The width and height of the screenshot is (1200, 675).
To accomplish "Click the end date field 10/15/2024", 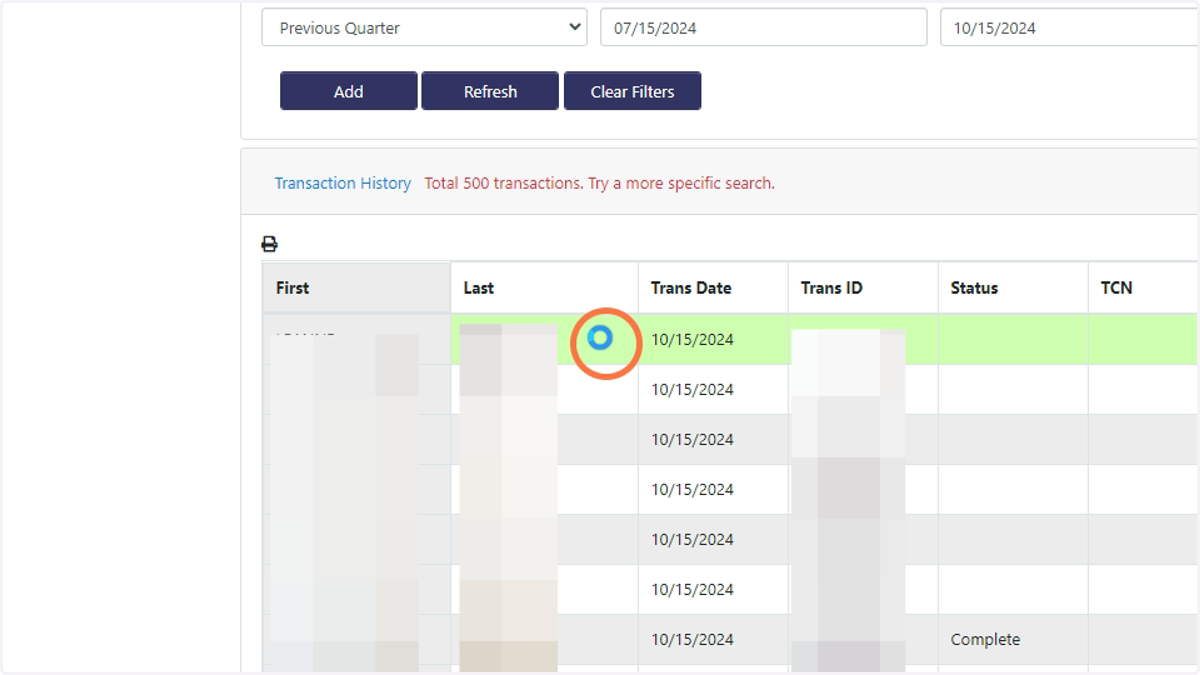I will [x=1069, y=28].
